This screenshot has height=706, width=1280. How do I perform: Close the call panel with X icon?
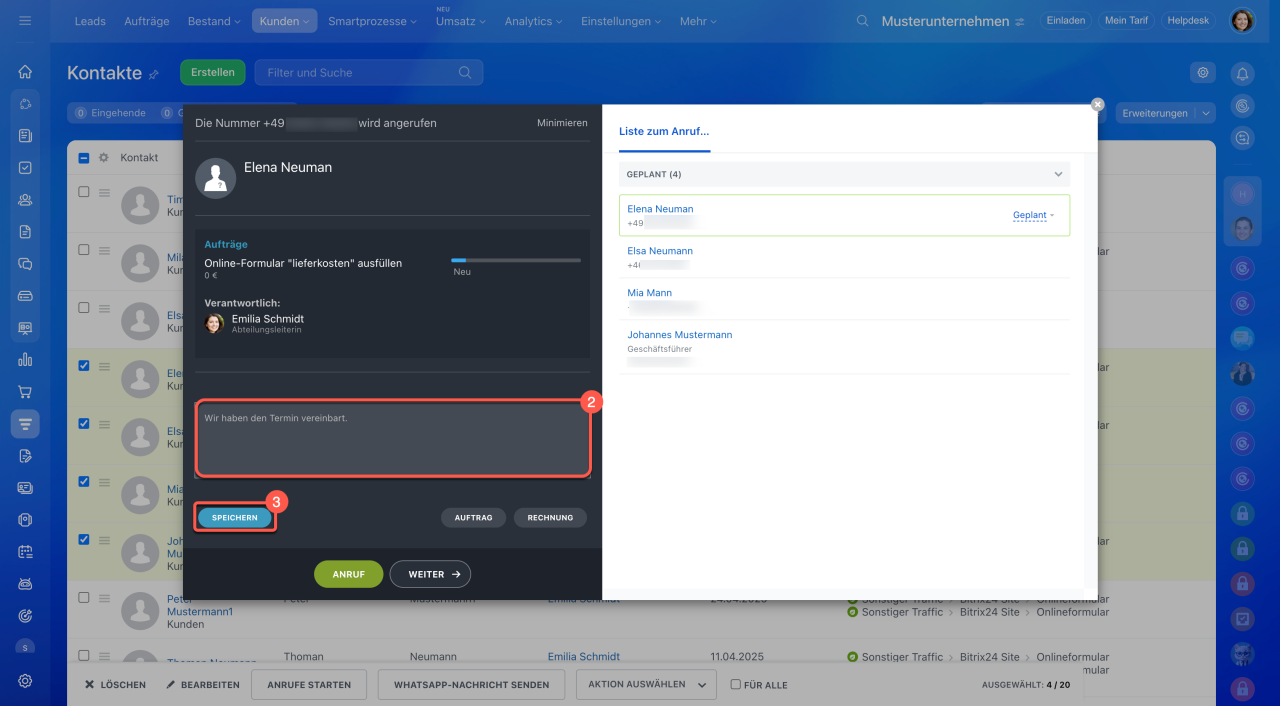[x=1098, y=104]
